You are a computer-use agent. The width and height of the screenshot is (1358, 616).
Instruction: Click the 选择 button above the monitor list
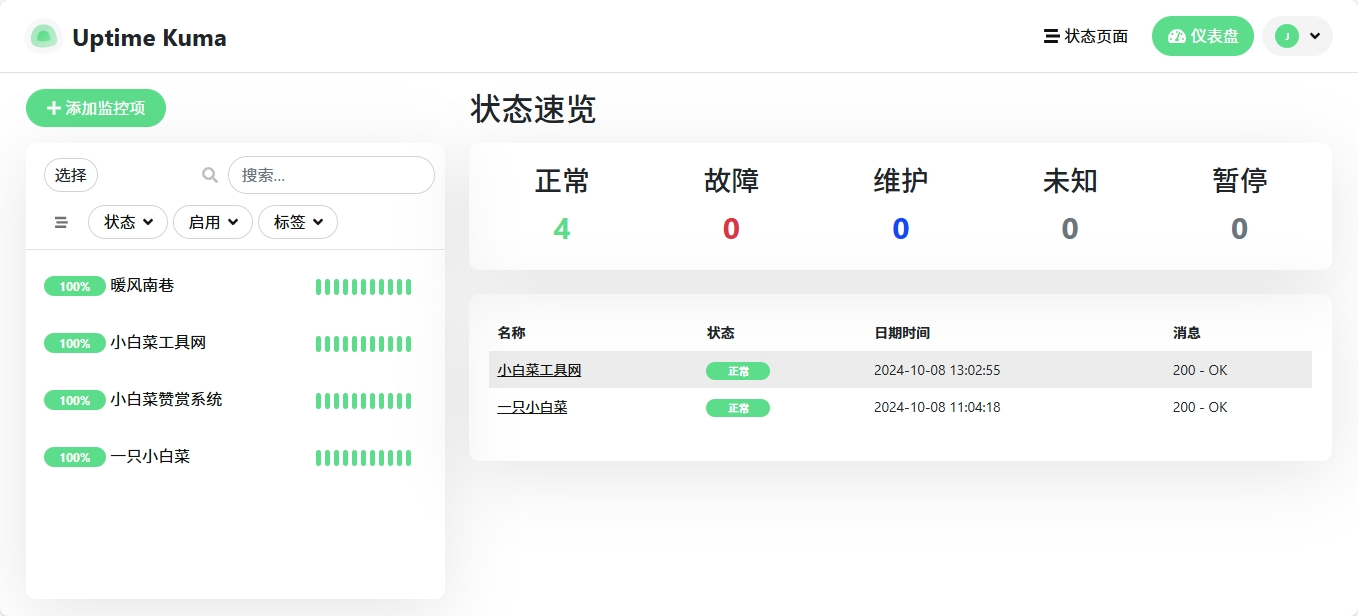pos(70,175)
